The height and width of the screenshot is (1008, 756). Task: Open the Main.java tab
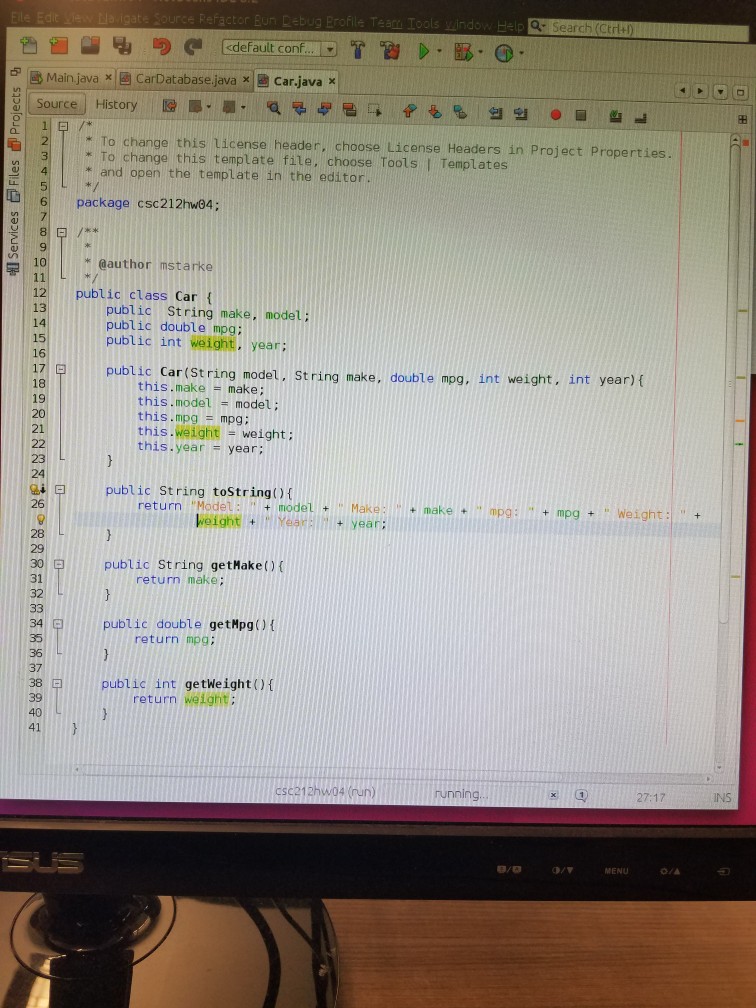pyautogui.click(x=71, y=78)
